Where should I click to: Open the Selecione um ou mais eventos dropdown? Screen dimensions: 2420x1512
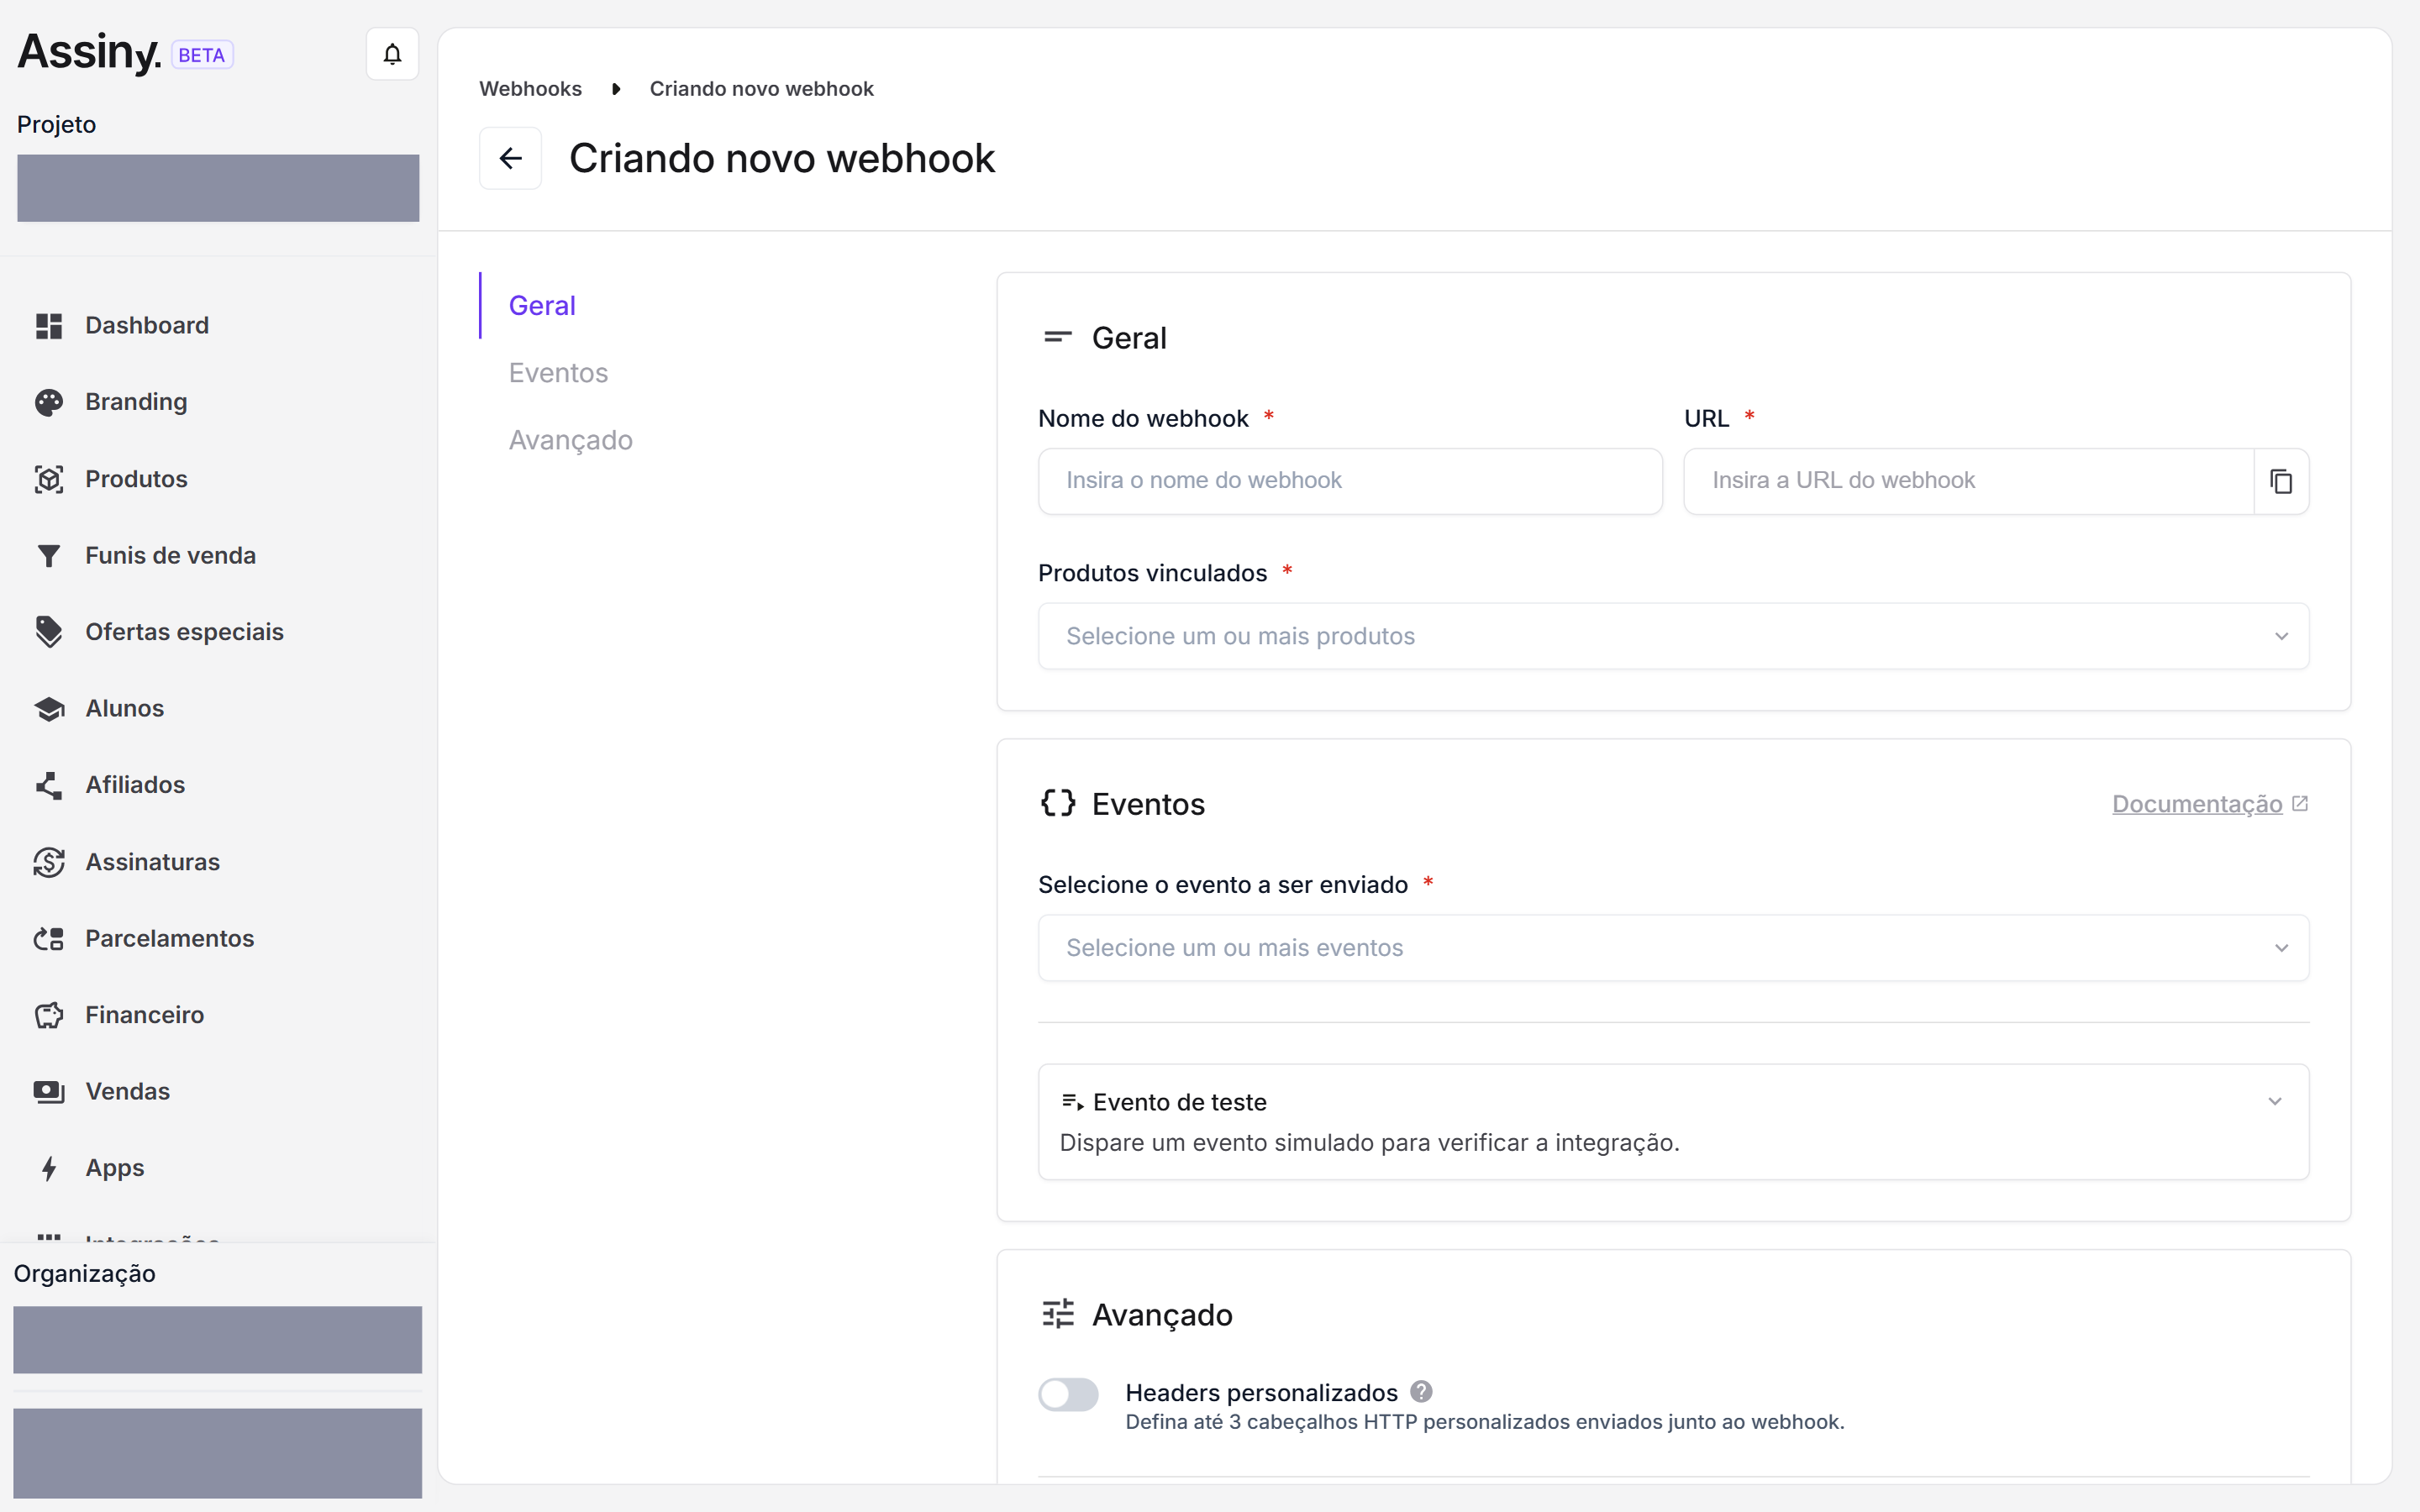tap(1673, 948)
